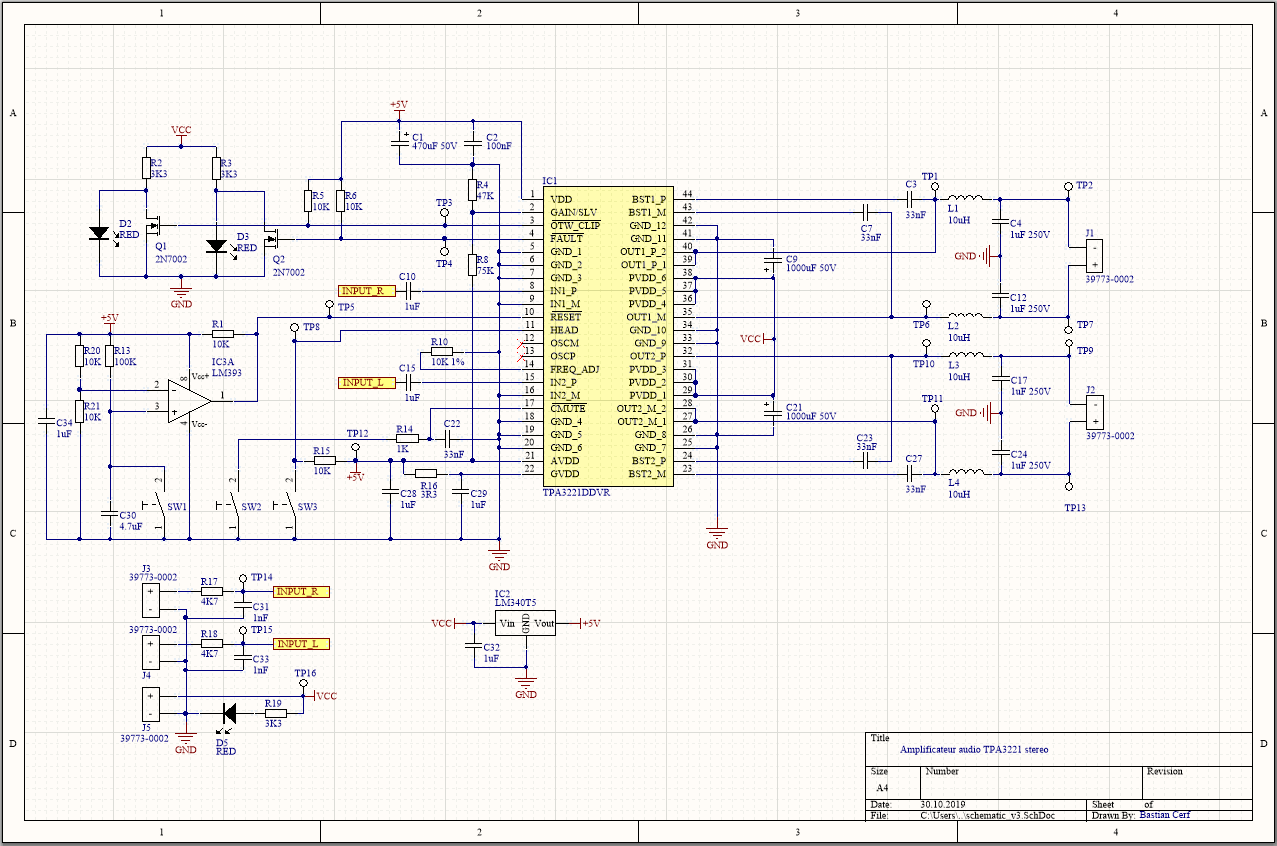Click the title text Amplificateur audio TPA3221 stereo
The width and height of the screenshot is (1277, 846).
(x=975, y=749)
